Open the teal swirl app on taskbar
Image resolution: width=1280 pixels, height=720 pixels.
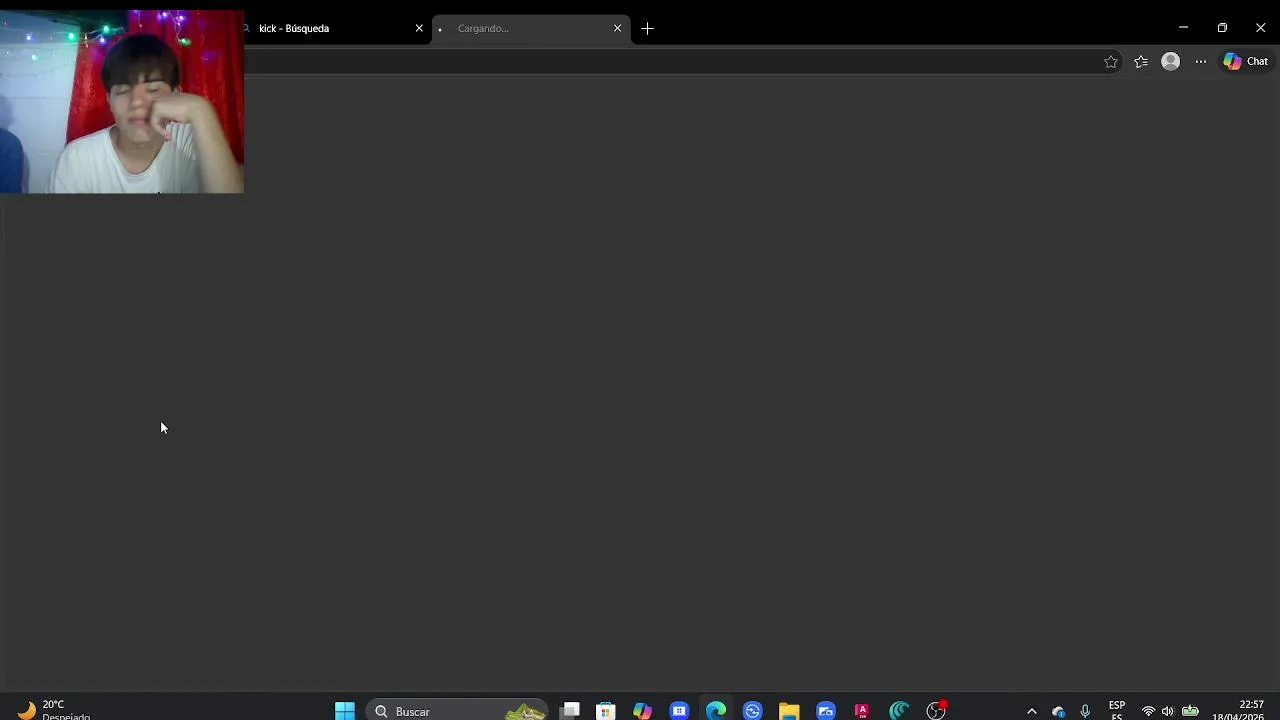pyautogui.click(x=899, y=711)
